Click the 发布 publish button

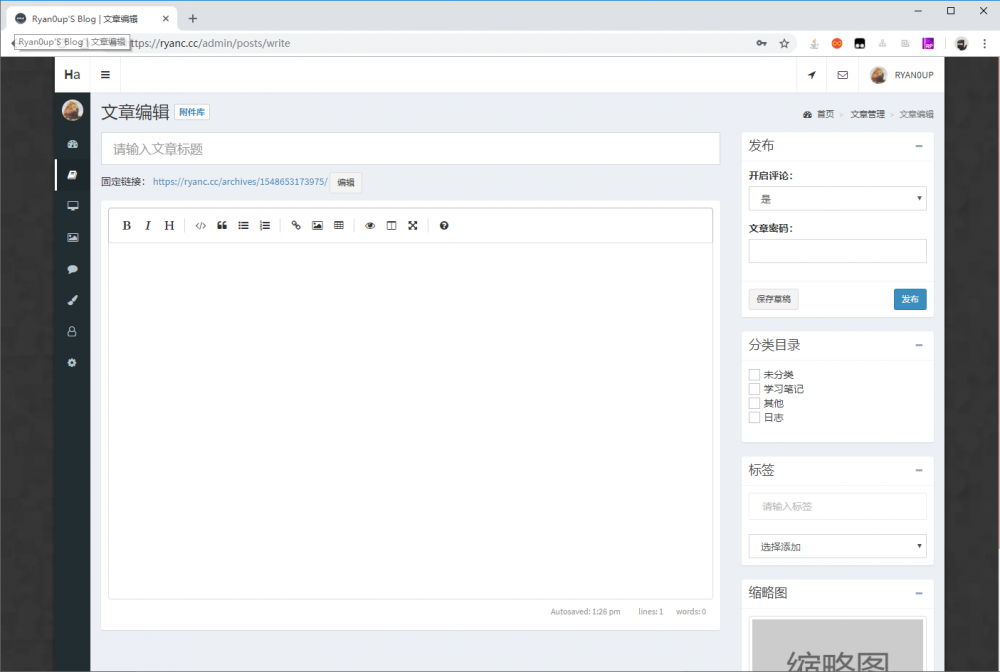click(909, 298)
